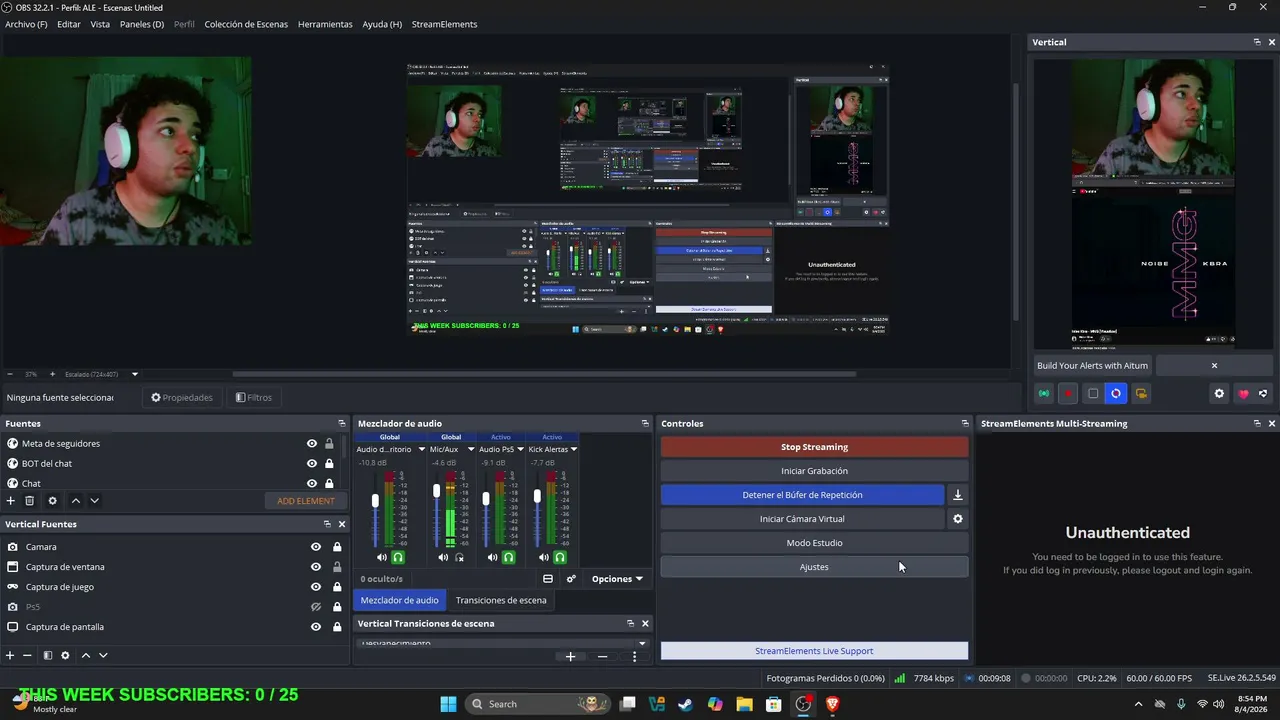Open the Archivo (F) menu
1280x720 pixels.
pyautogui.click(x=26, y=24)
